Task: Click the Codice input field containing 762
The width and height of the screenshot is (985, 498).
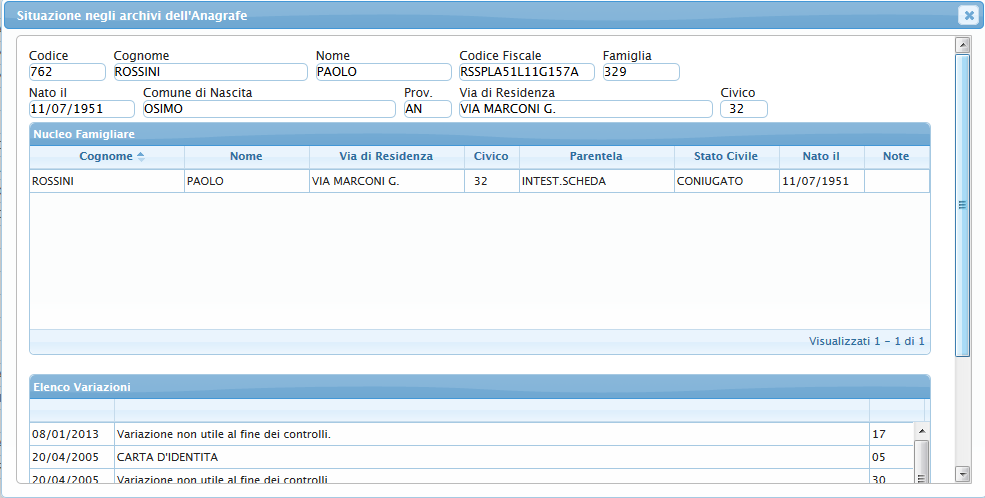Action: point(67,72)
